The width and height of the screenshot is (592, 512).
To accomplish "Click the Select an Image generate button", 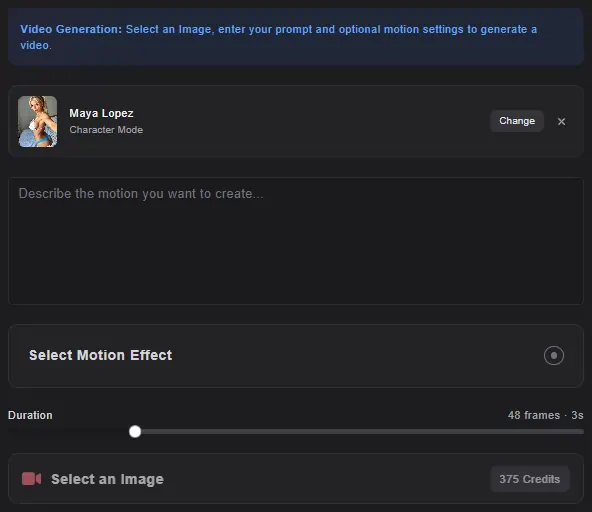I will coord(296,479).
